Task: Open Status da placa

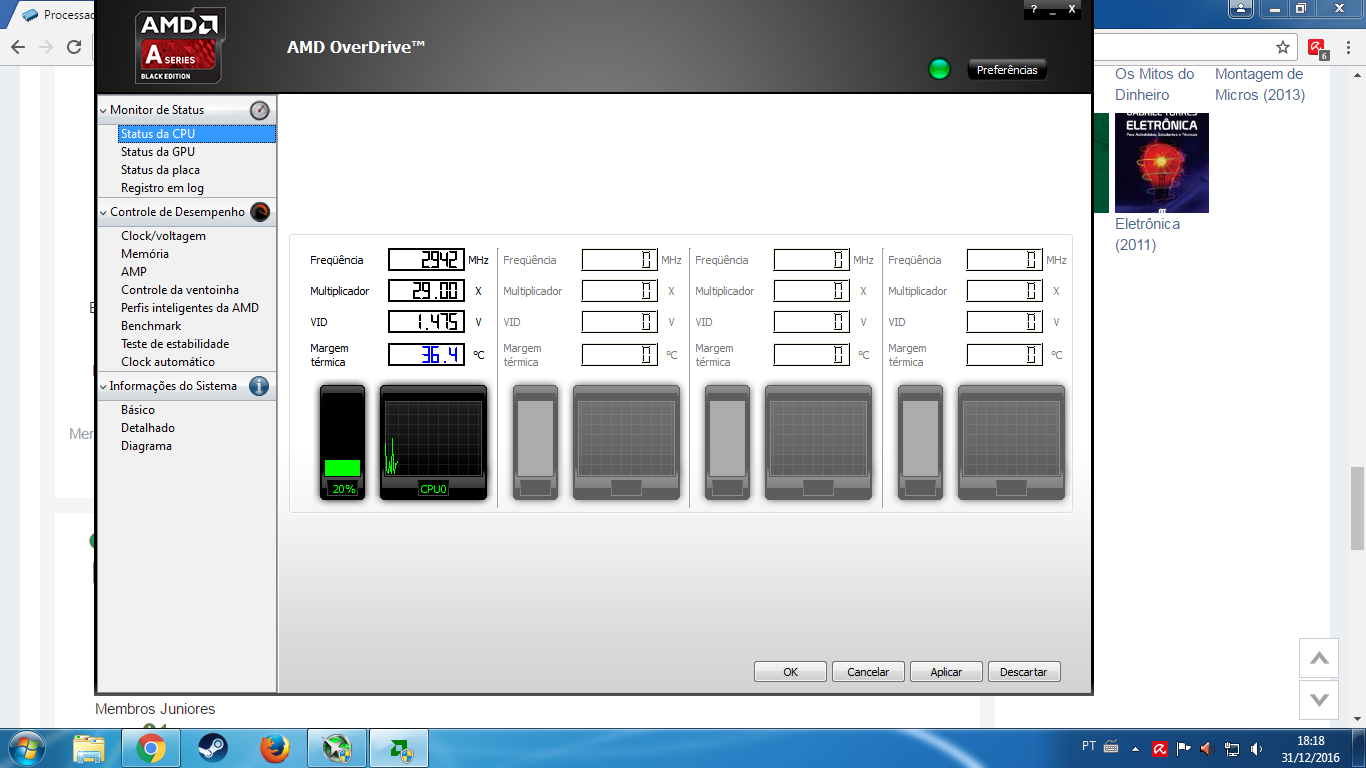Action: tap(160, 170)
